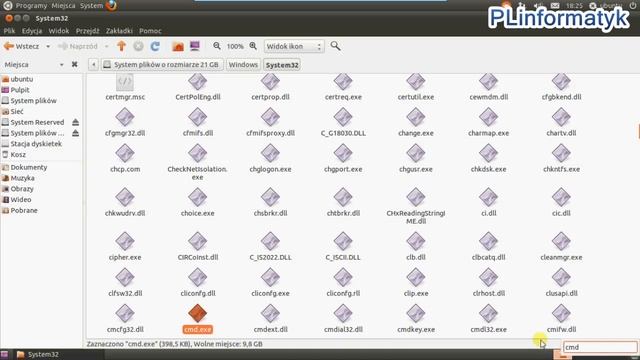Select the chgusr.exe file icon
The width and height of the screenshot is (640, 360).
pos(416,153)
